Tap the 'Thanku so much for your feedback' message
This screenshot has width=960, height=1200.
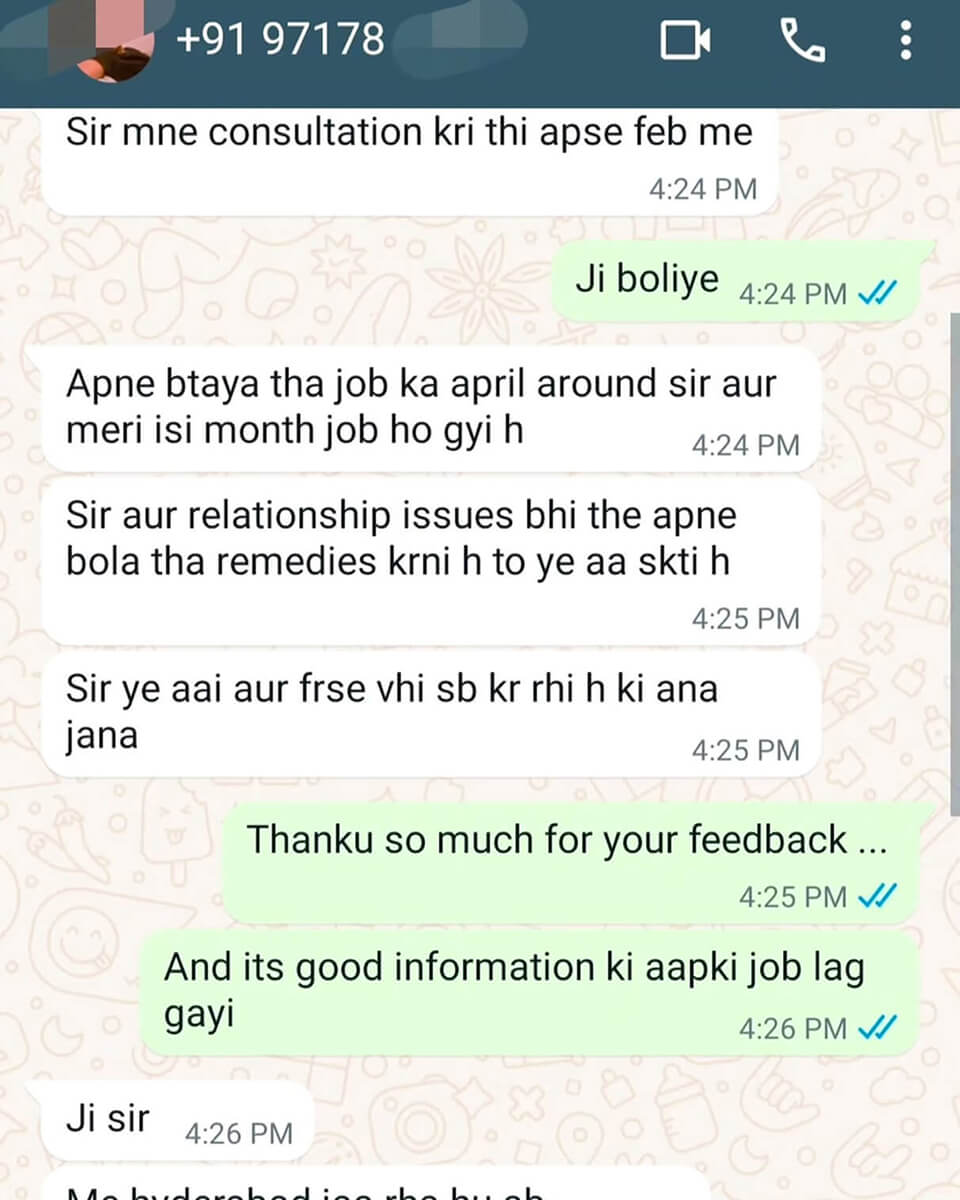(568, 862)
